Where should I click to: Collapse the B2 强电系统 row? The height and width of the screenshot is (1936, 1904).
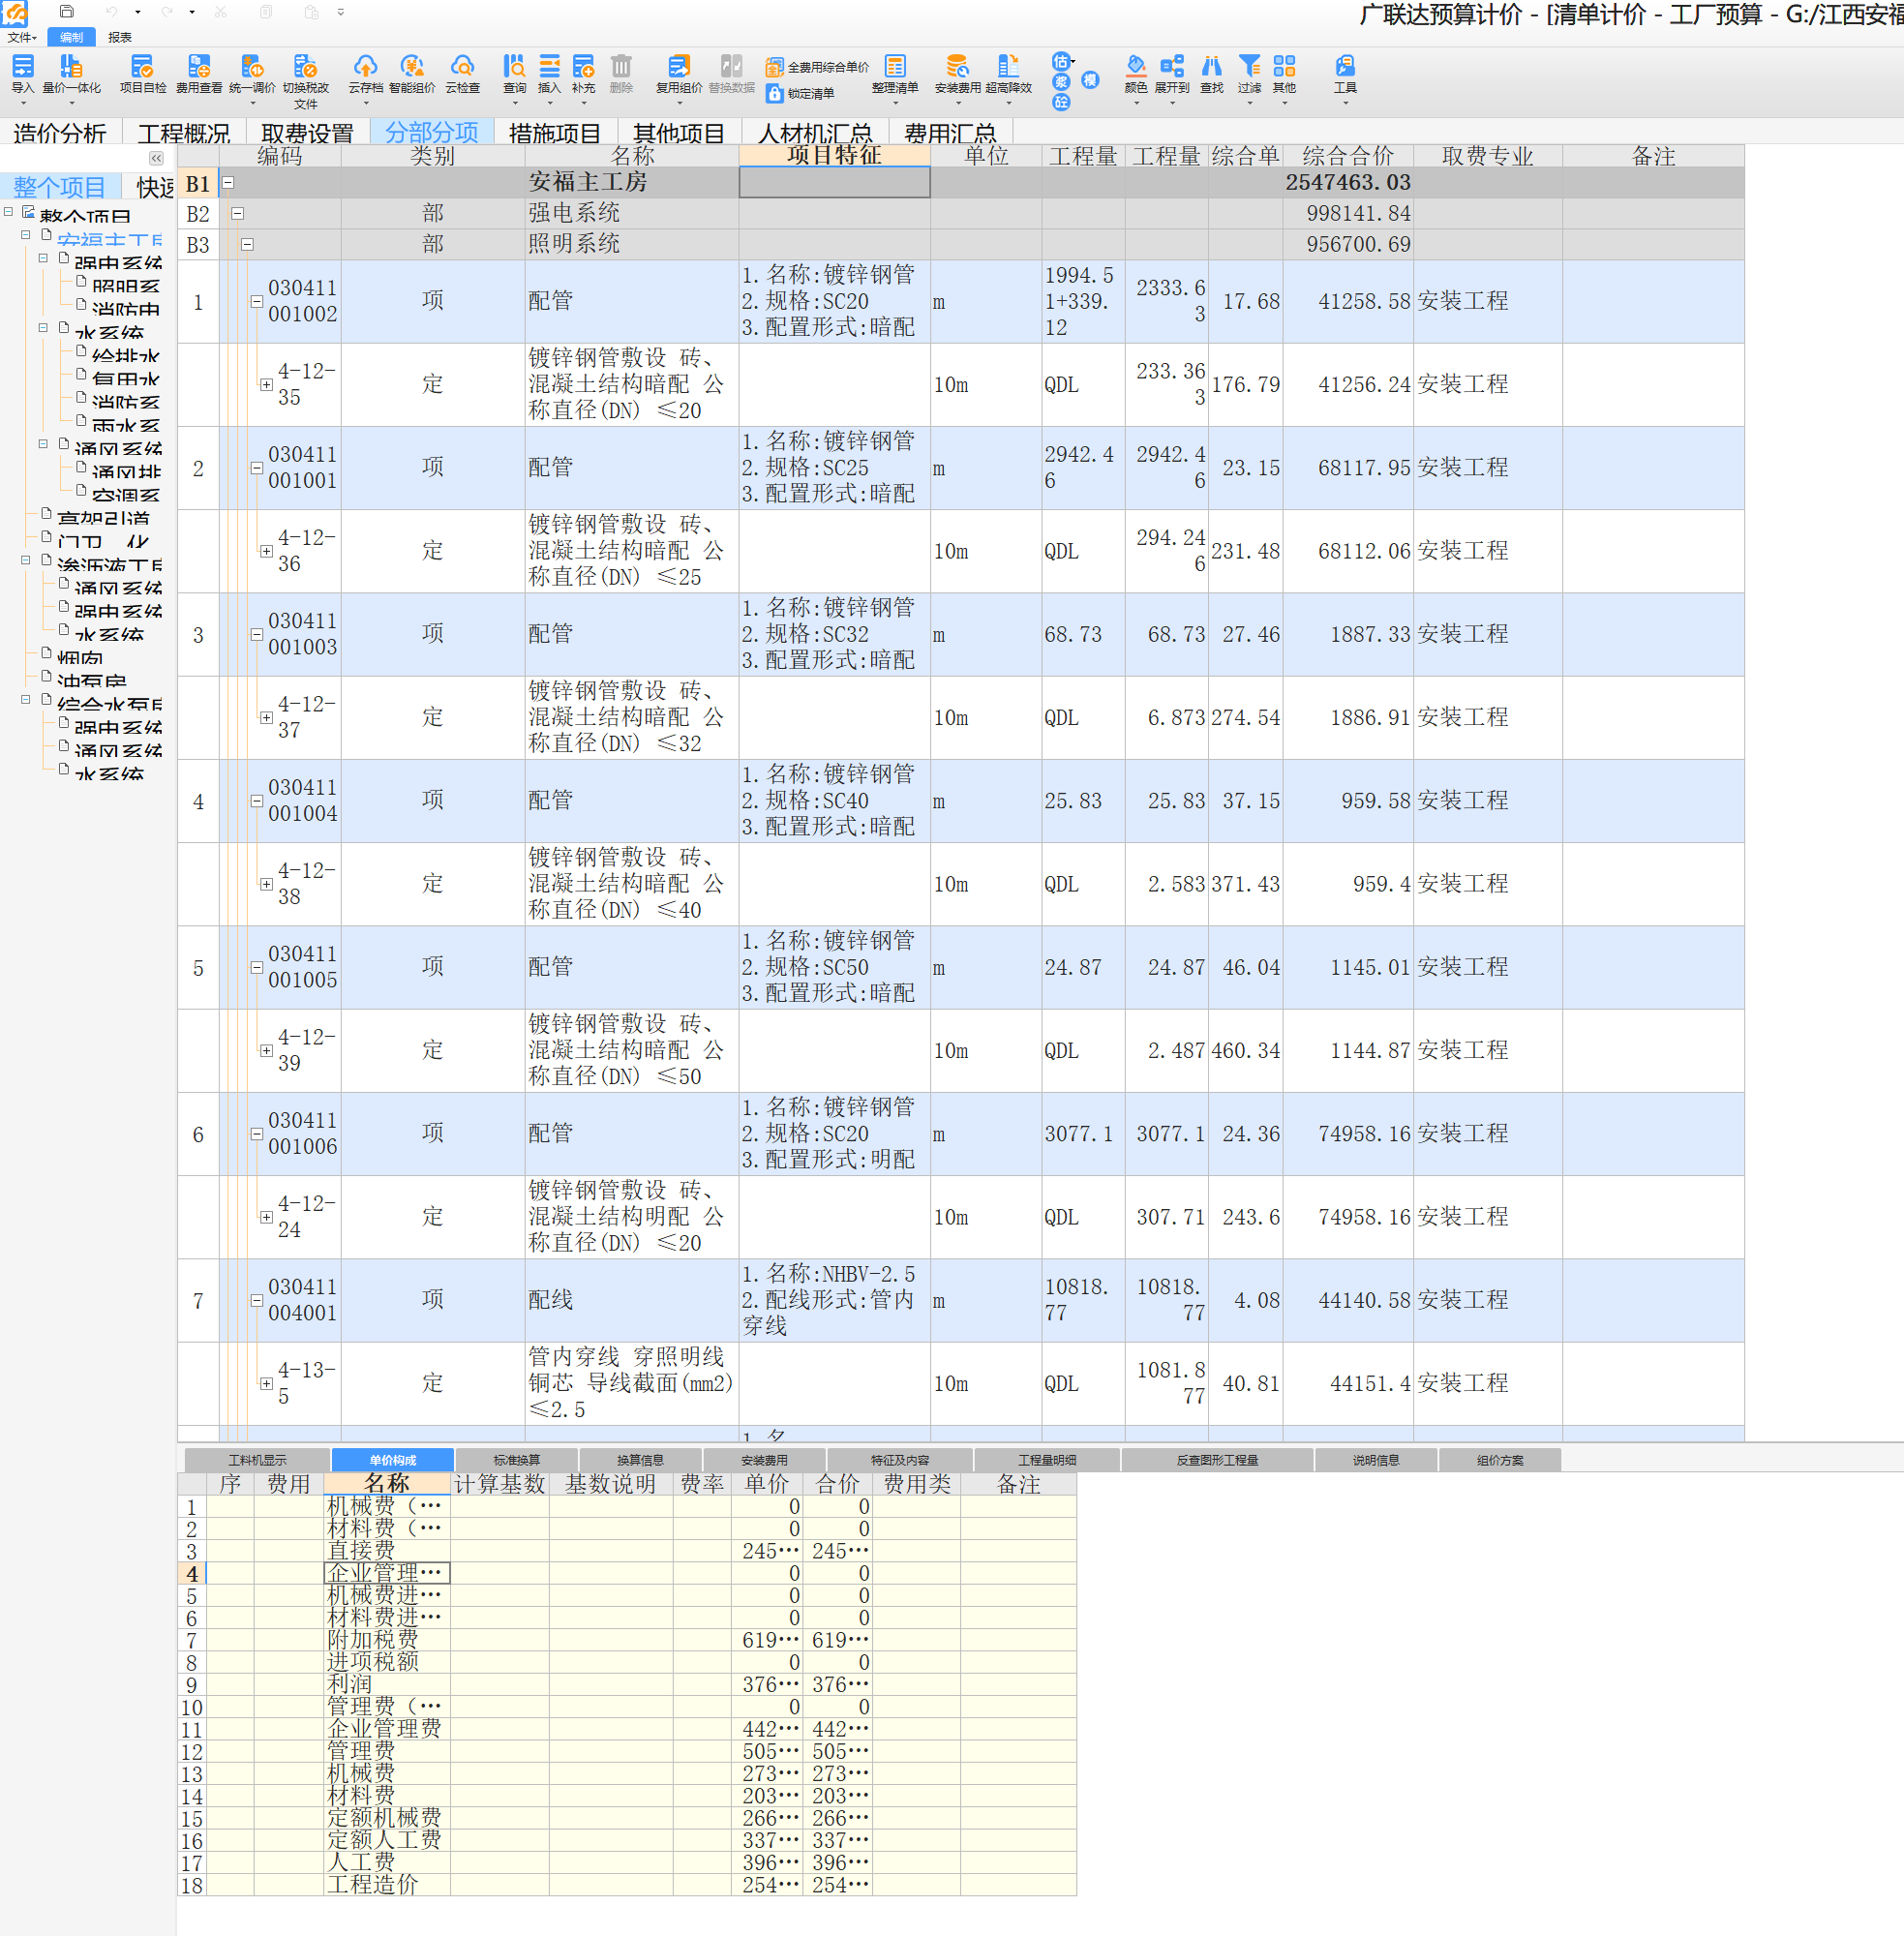tap(238, 214)
